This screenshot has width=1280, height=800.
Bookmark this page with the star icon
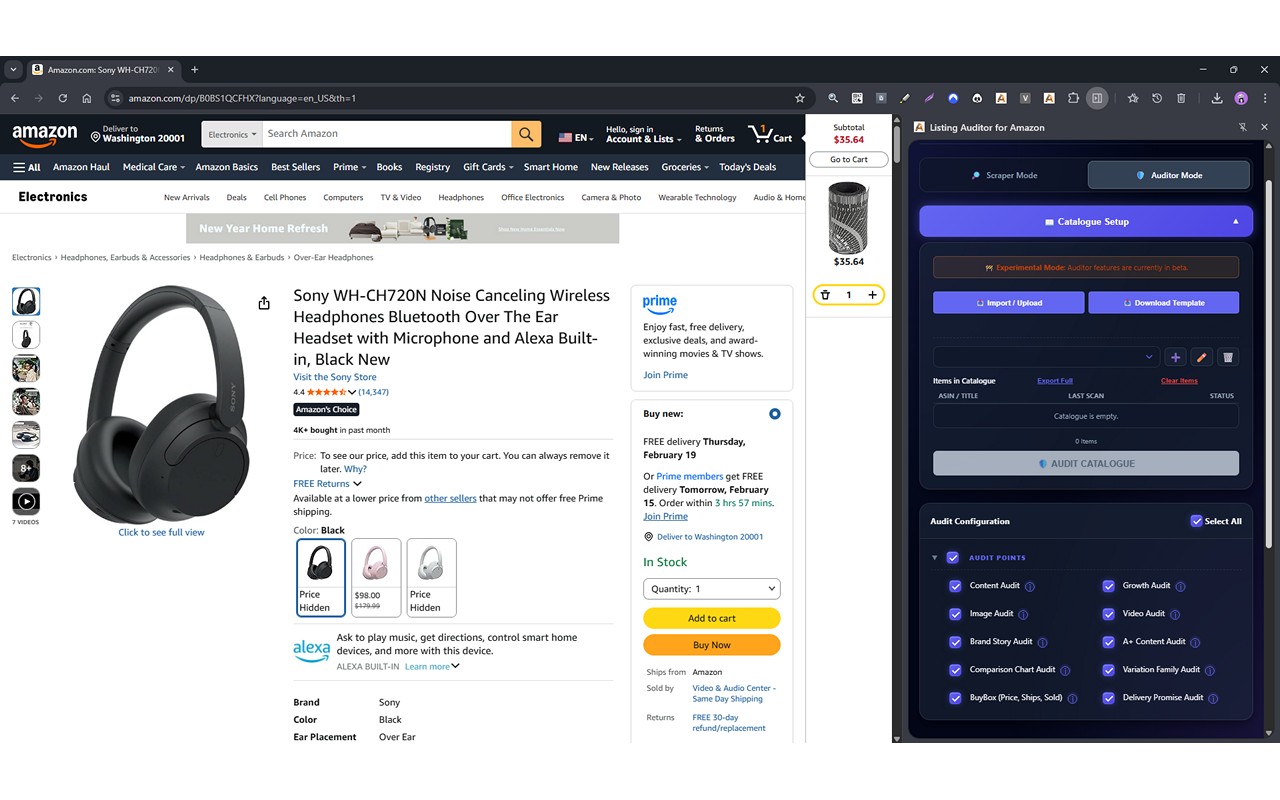[799, 98]
